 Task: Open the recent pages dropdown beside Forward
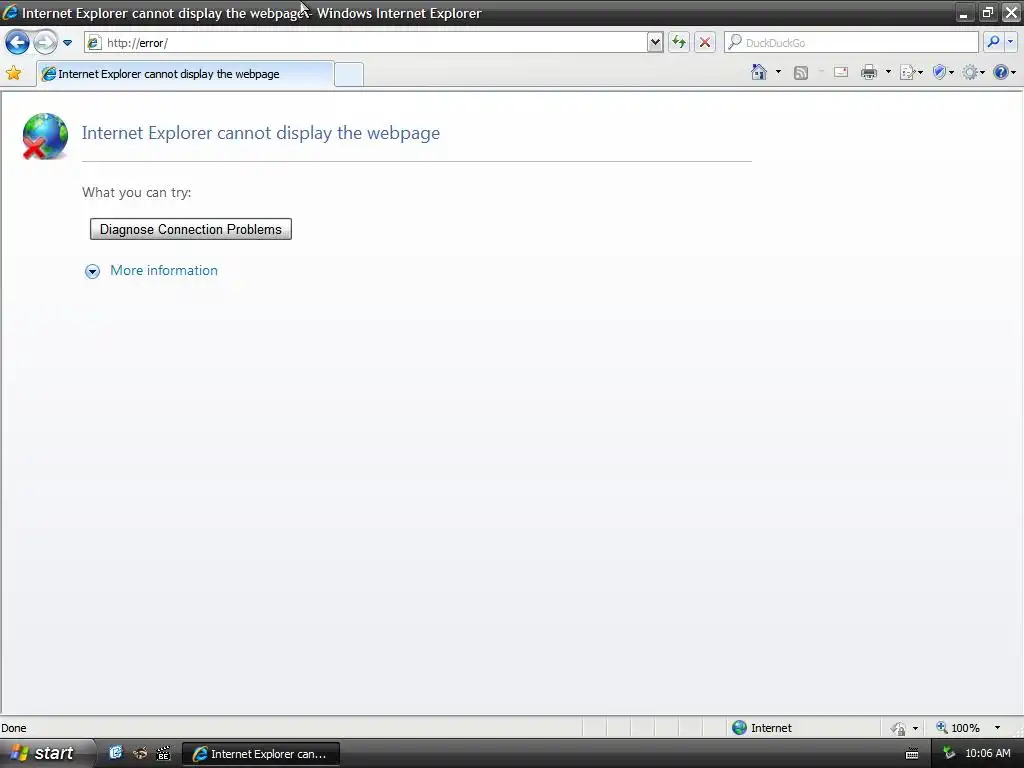pyautogui.click(x=67, y=43)
